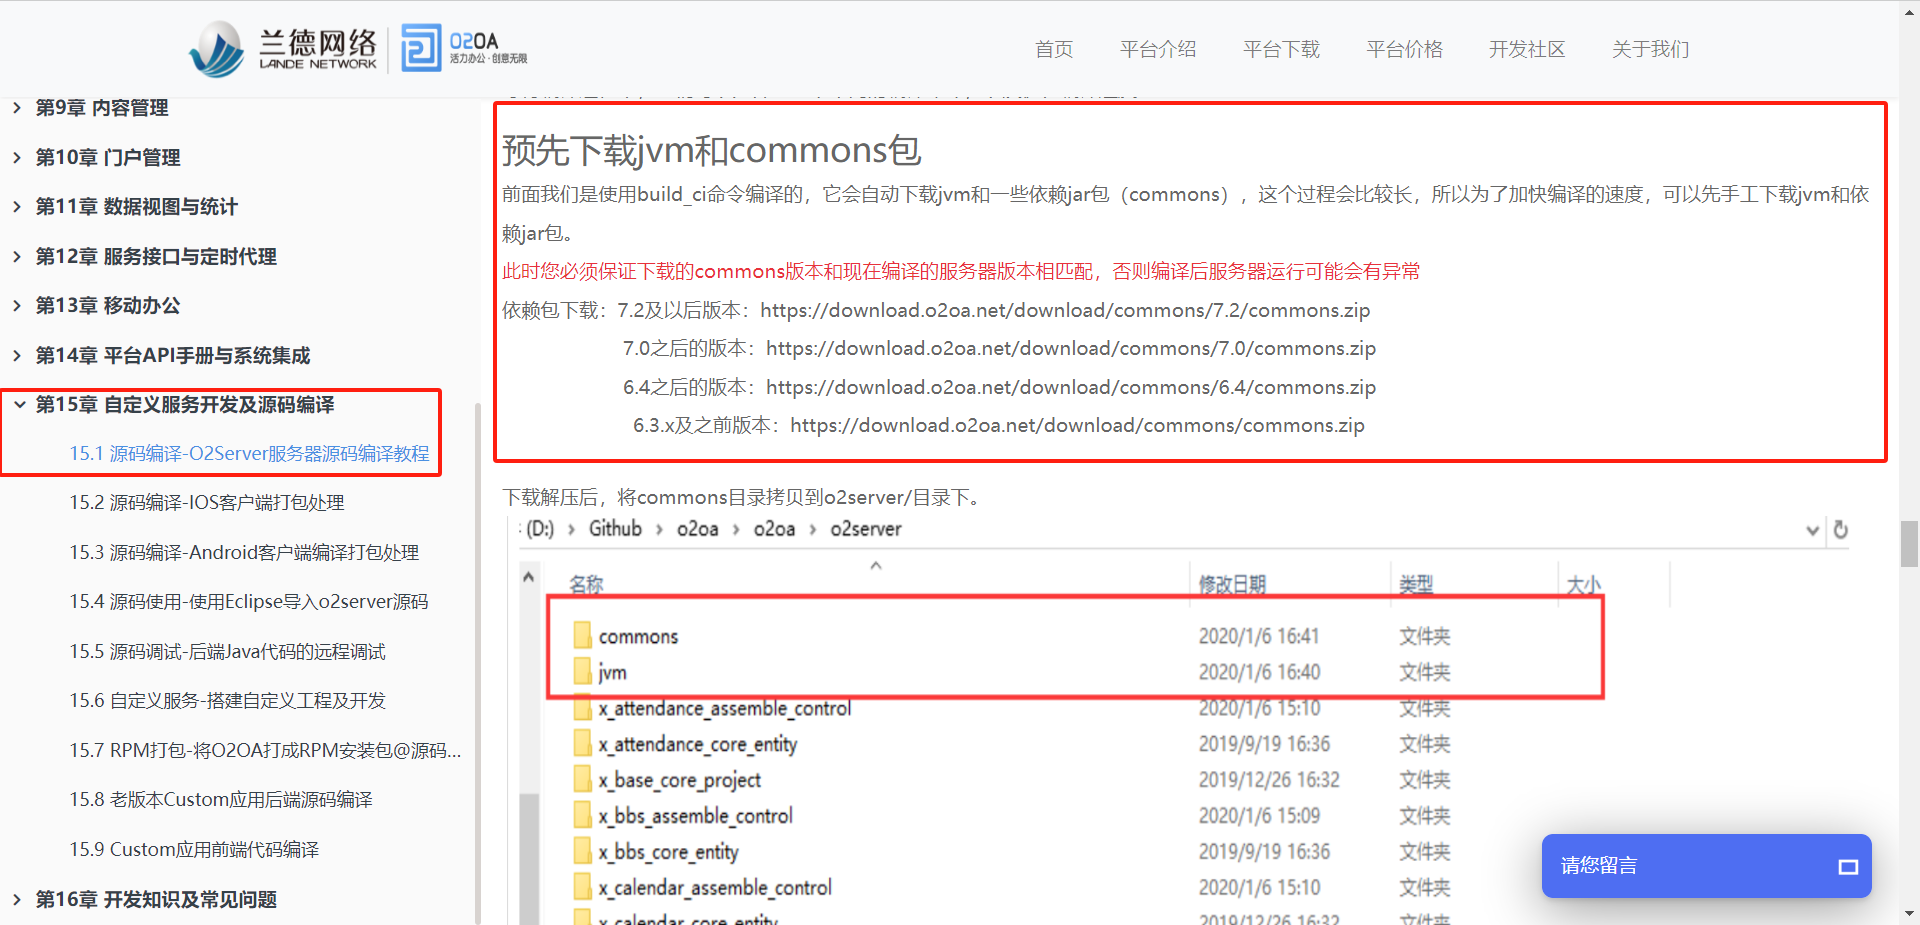Open the 平台价格 nav item

click(x=1404, y=49)
